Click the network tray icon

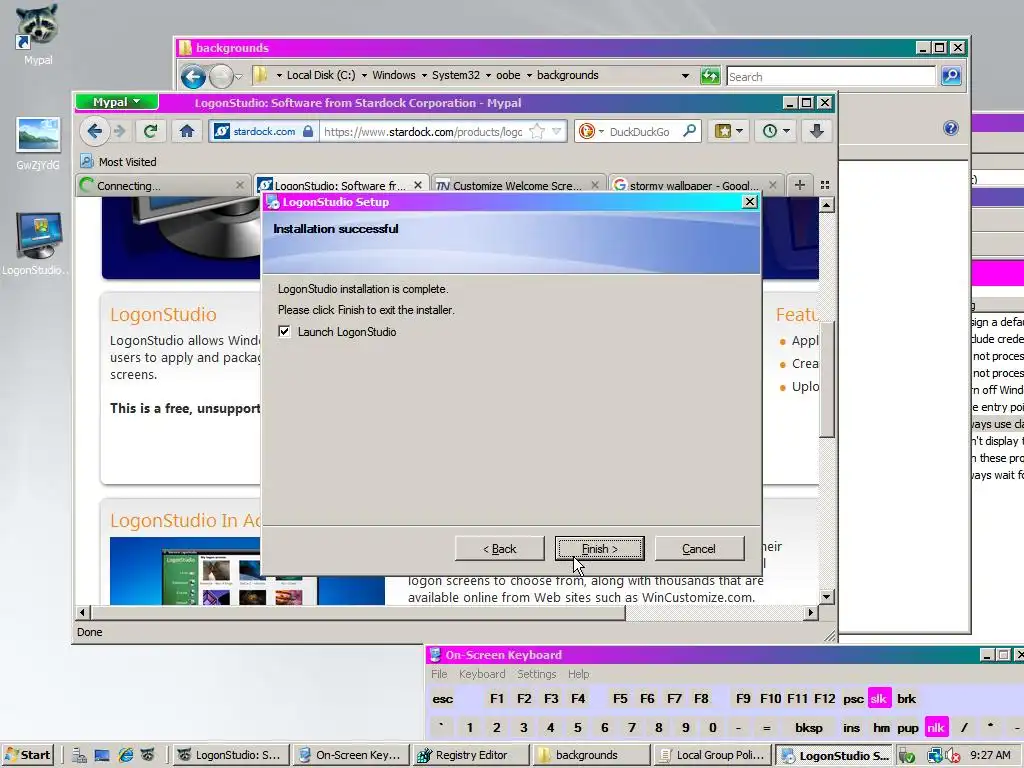[935, 756]
